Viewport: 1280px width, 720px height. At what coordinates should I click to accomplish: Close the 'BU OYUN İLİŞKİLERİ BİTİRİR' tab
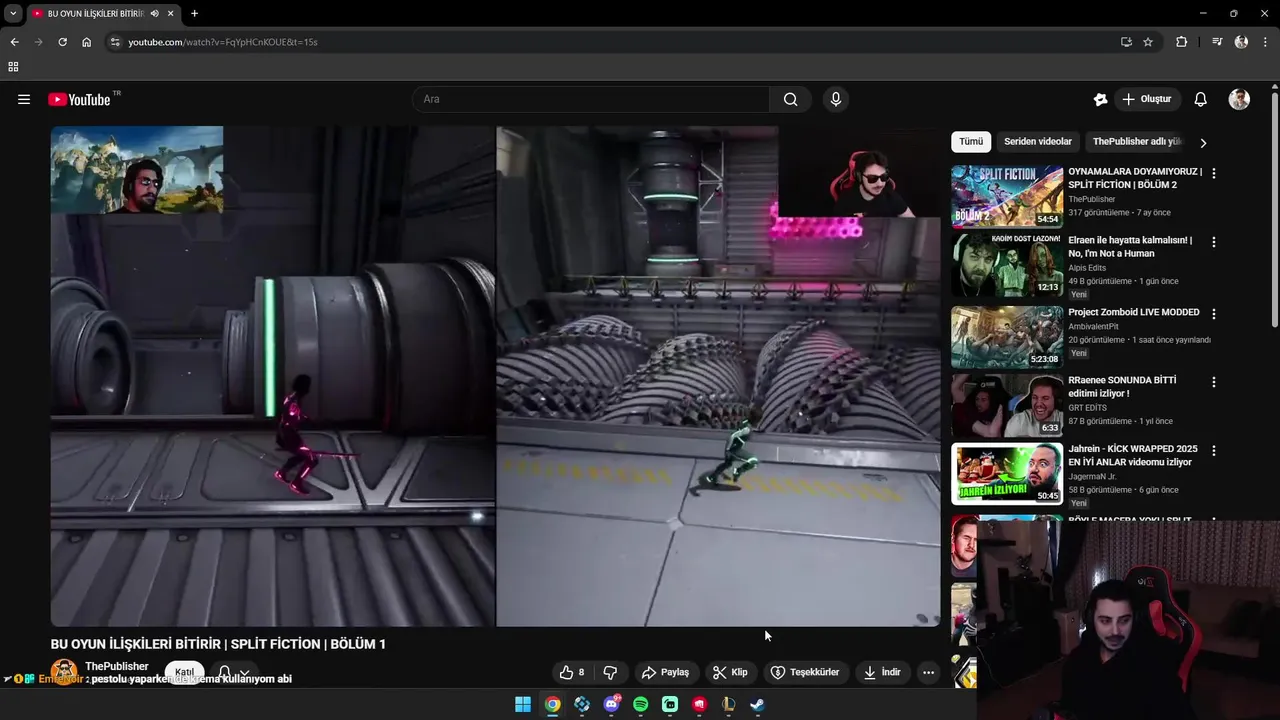pyautogui.click(x=172, y=14)
